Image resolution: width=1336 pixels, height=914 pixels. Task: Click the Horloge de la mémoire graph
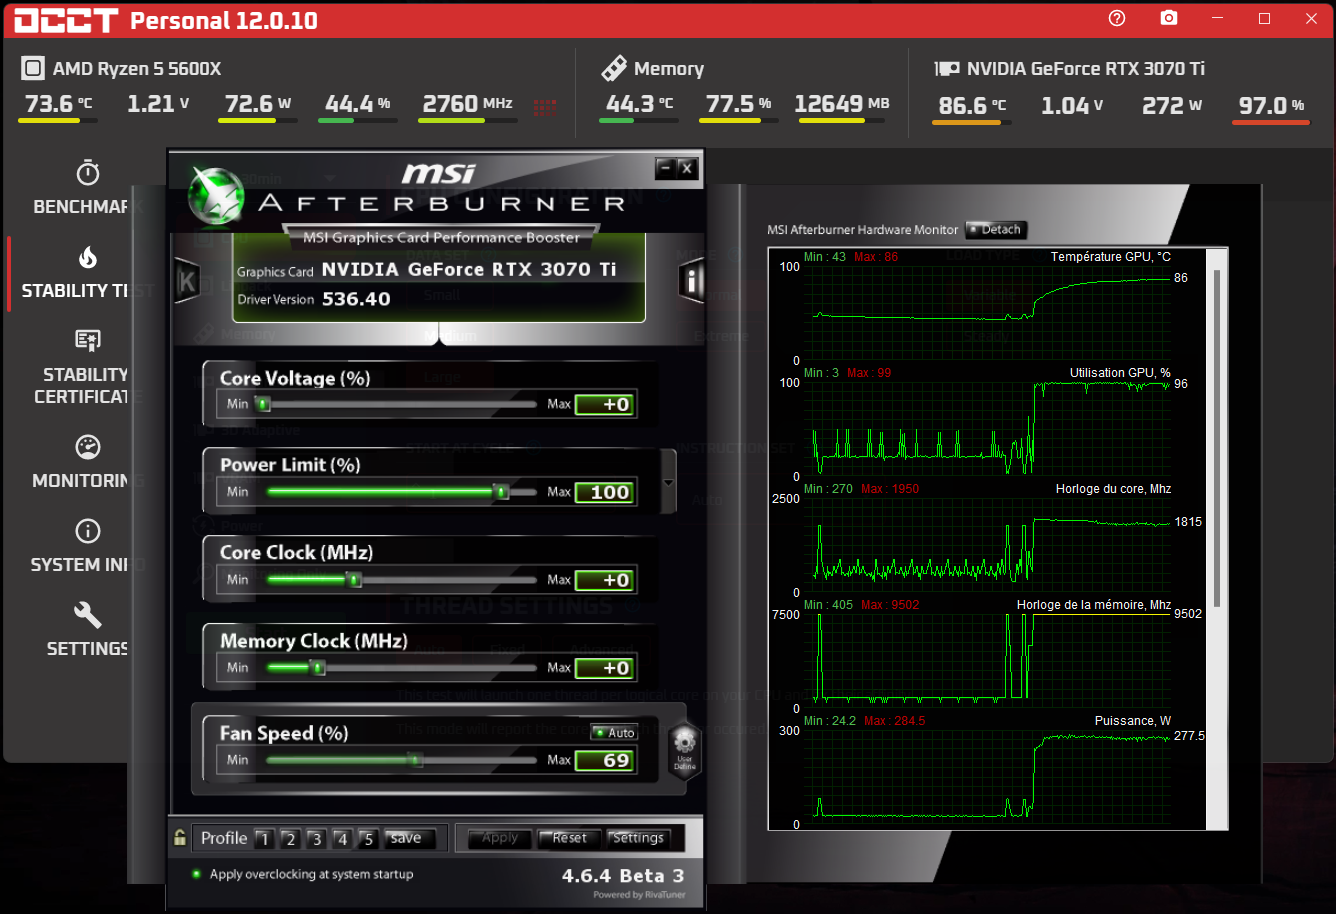988,661
